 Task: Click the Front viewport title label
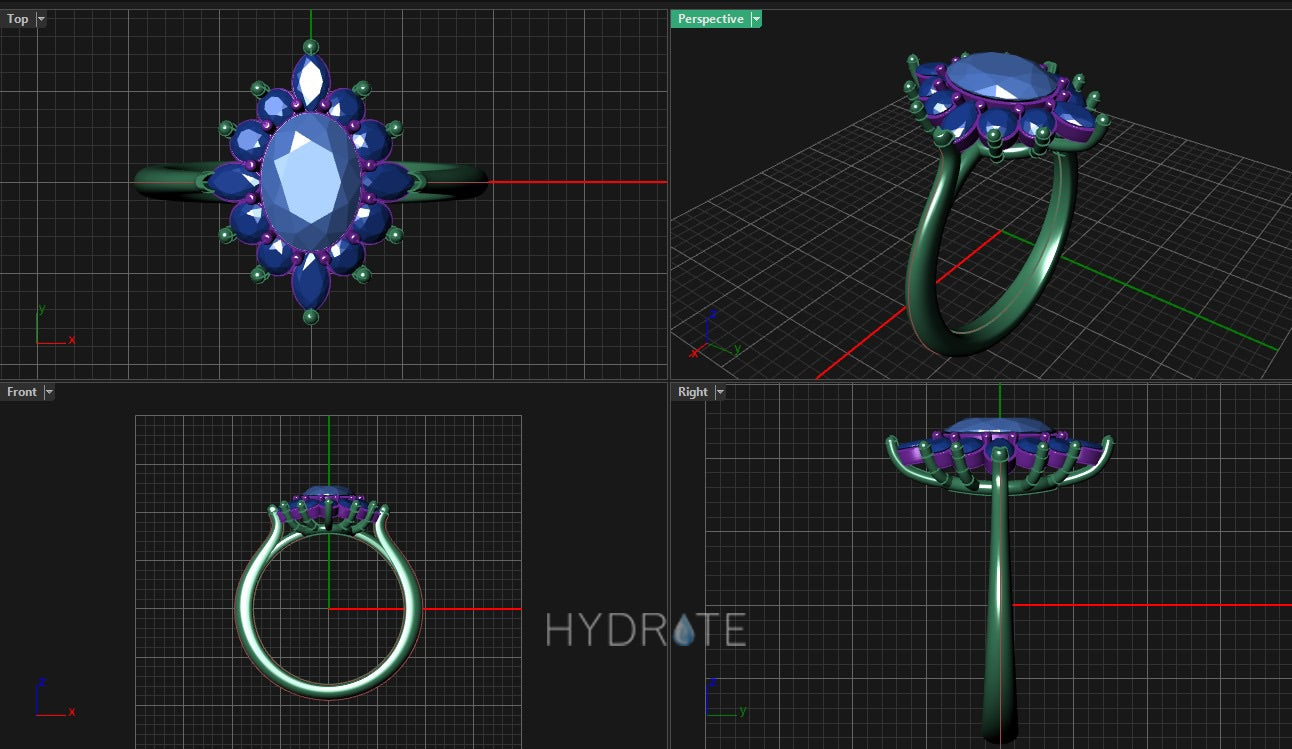[x=22, y=392]
